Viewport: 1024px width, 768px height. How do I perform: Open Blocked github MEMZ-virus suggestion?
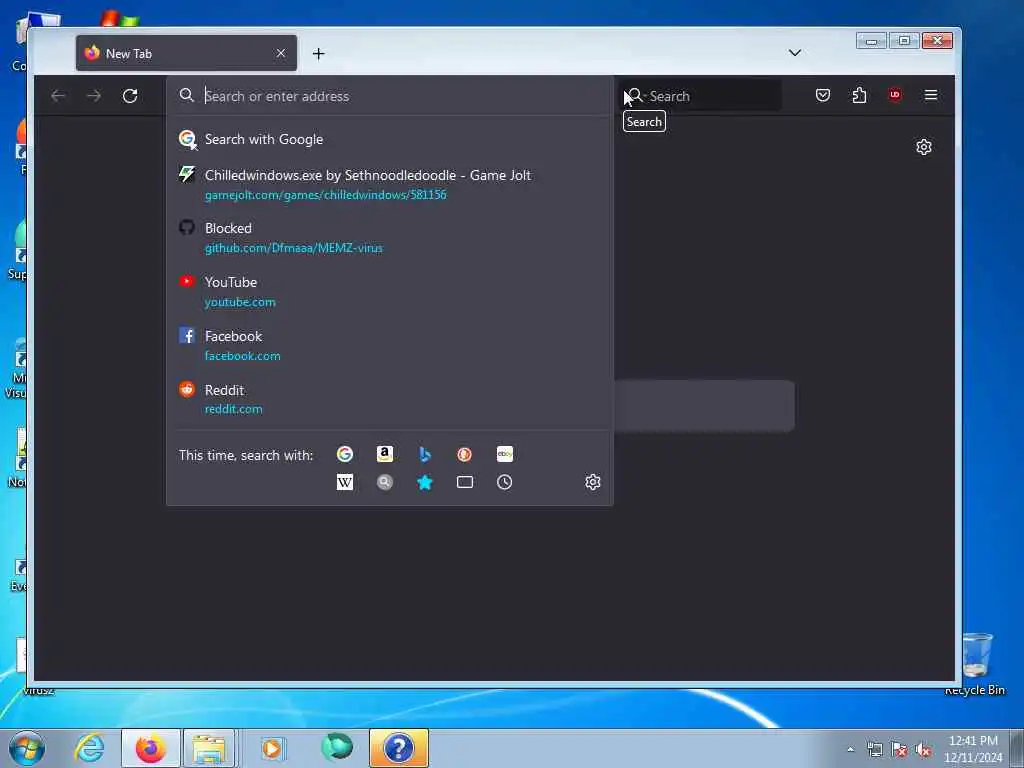click(x=390, y=238)
